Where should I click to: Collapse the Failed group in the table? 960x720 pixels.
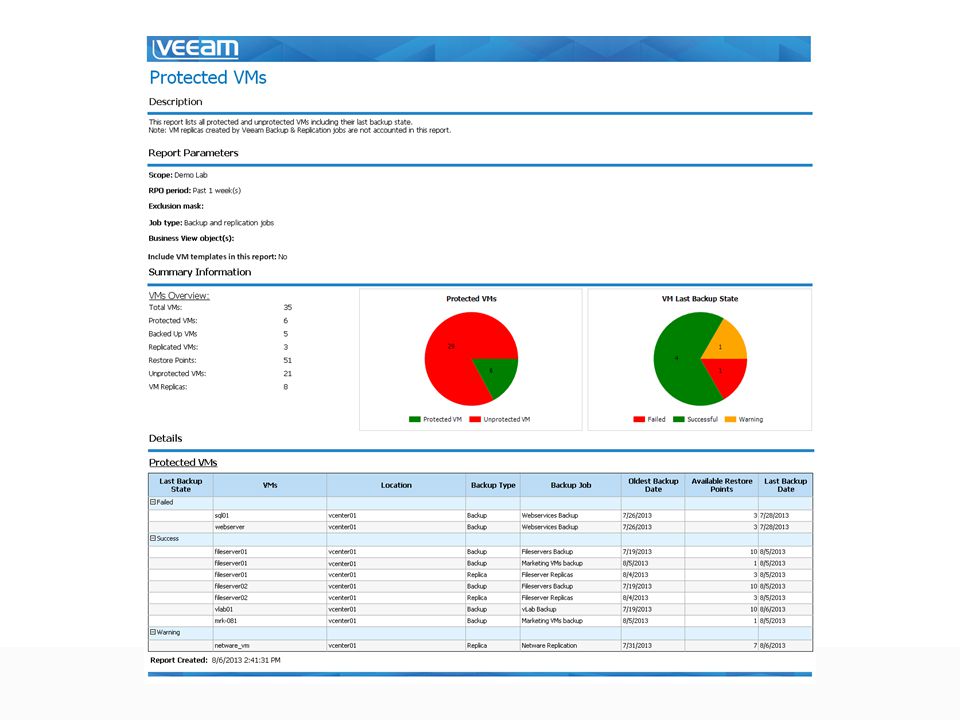pos(153,502)
